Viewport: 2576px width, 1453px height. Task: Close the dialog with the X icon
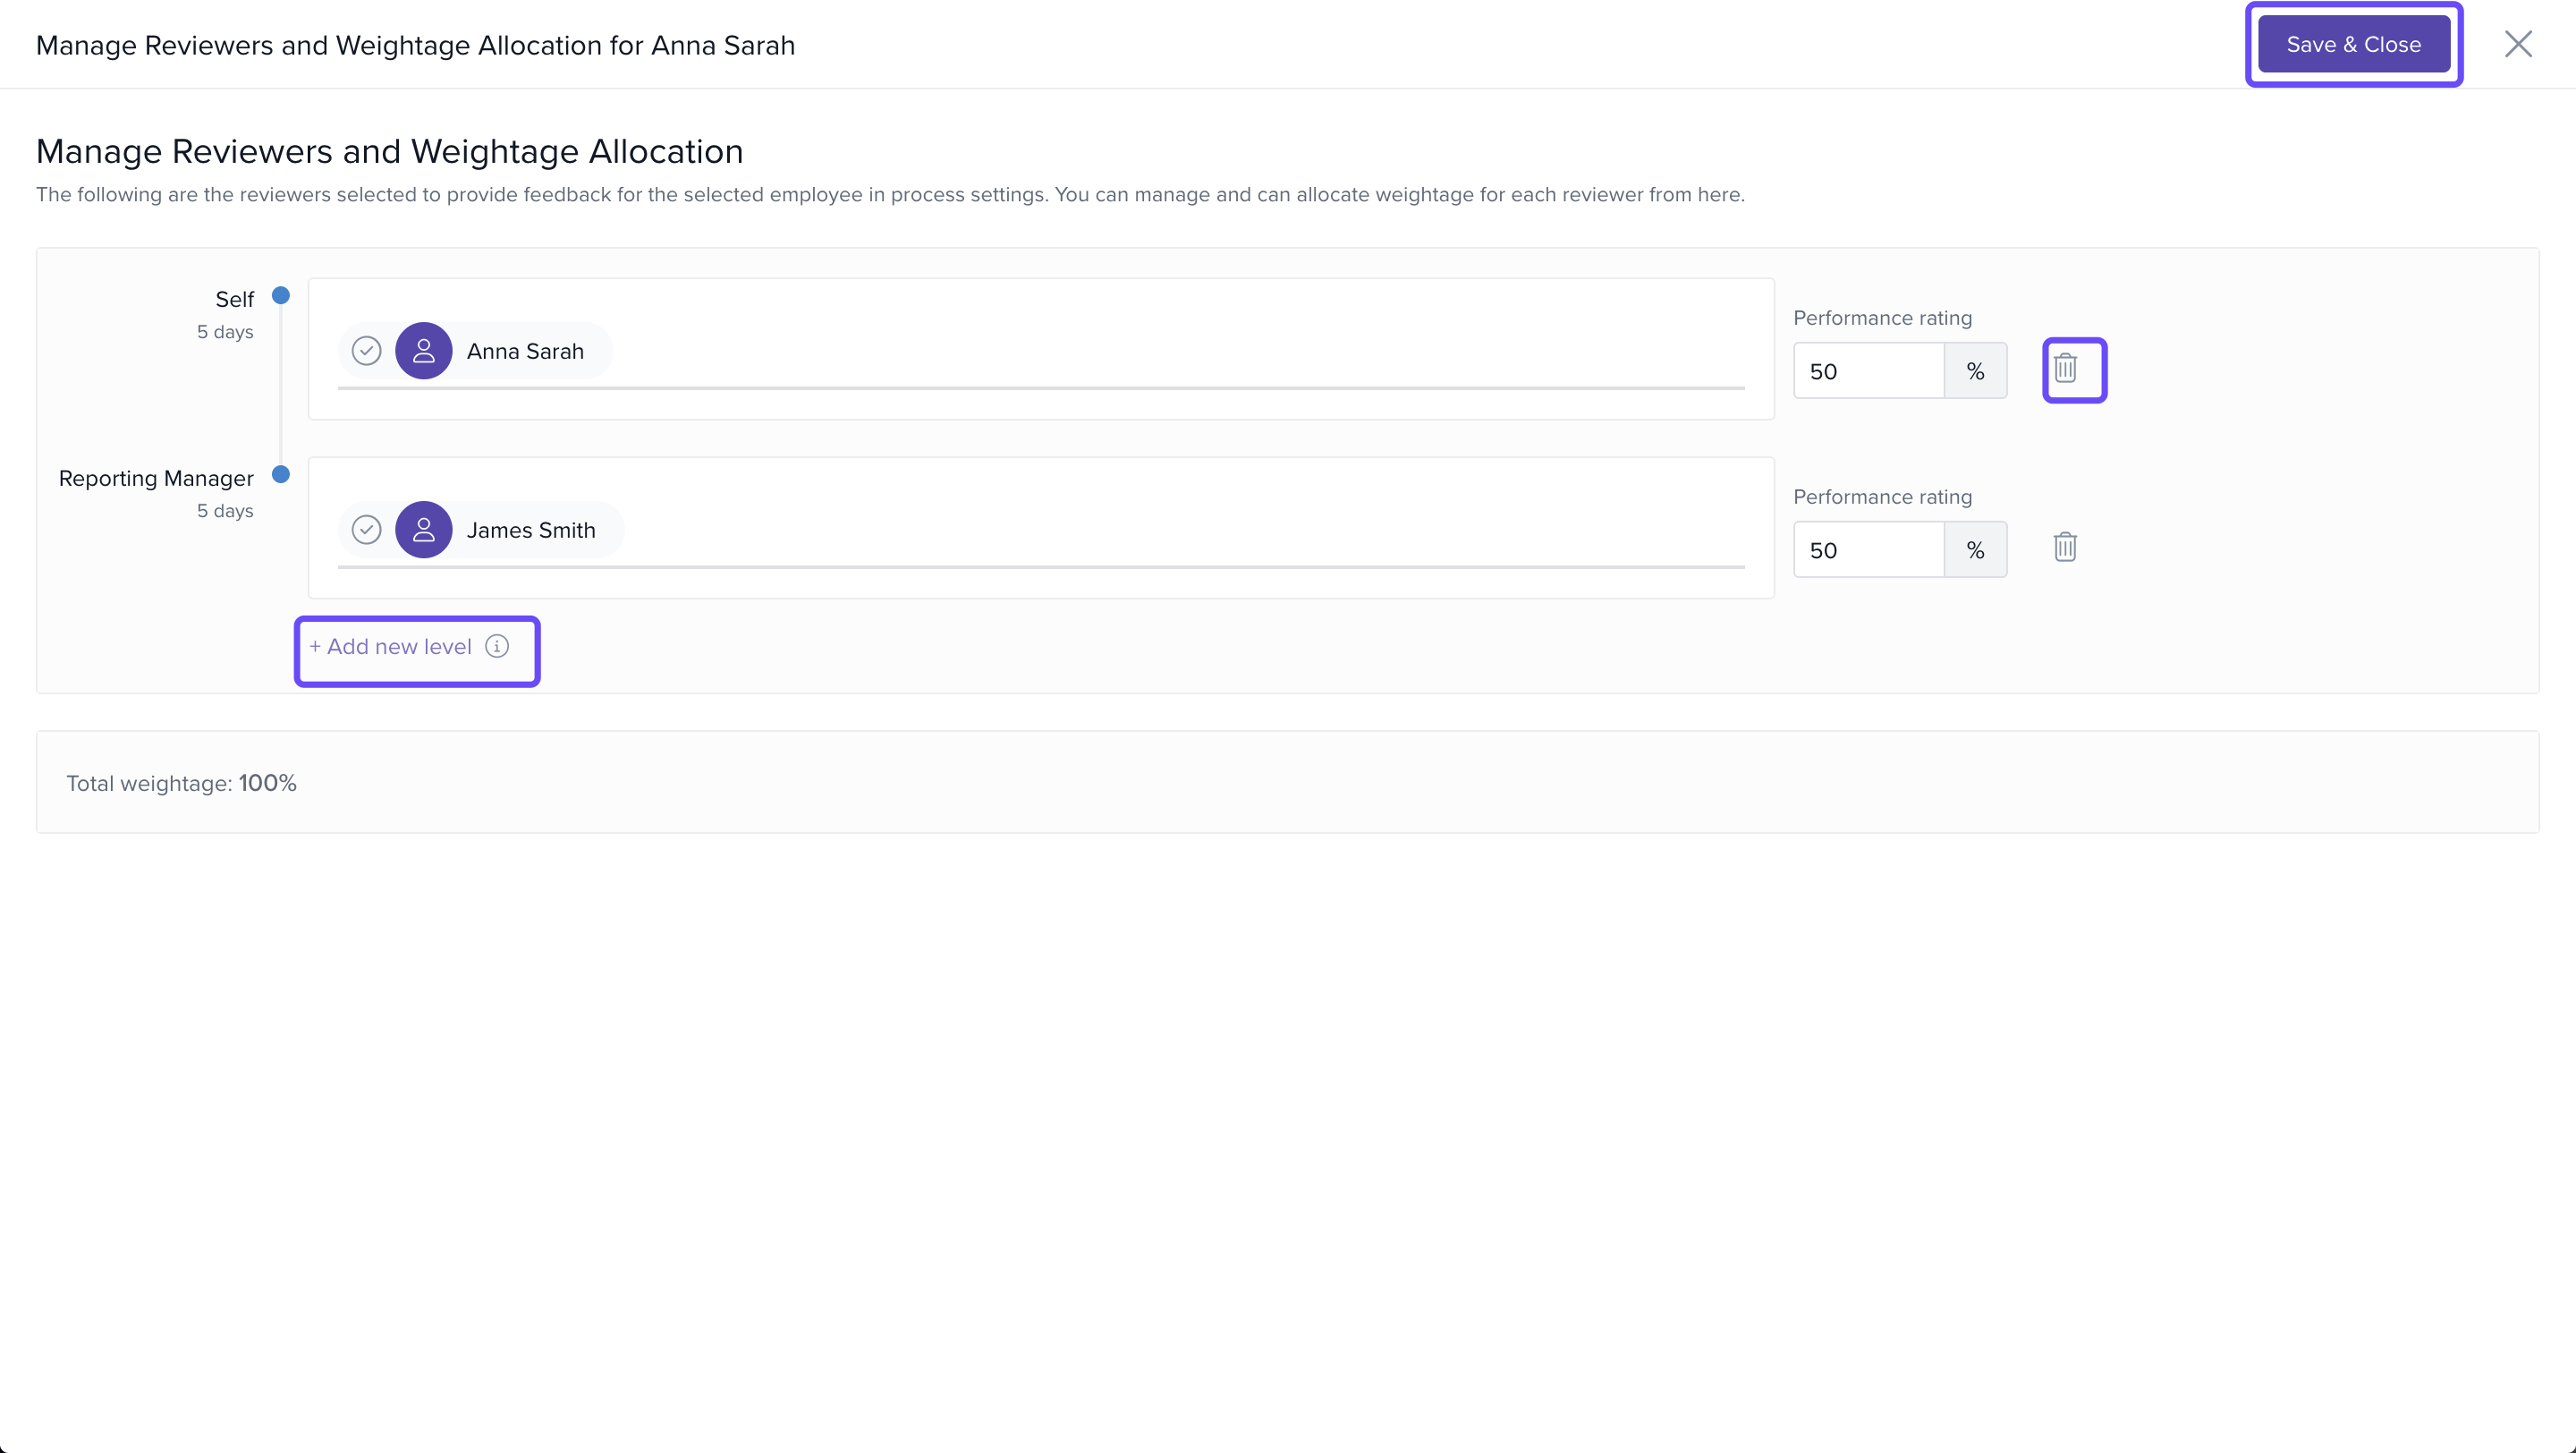point(2517,44)
